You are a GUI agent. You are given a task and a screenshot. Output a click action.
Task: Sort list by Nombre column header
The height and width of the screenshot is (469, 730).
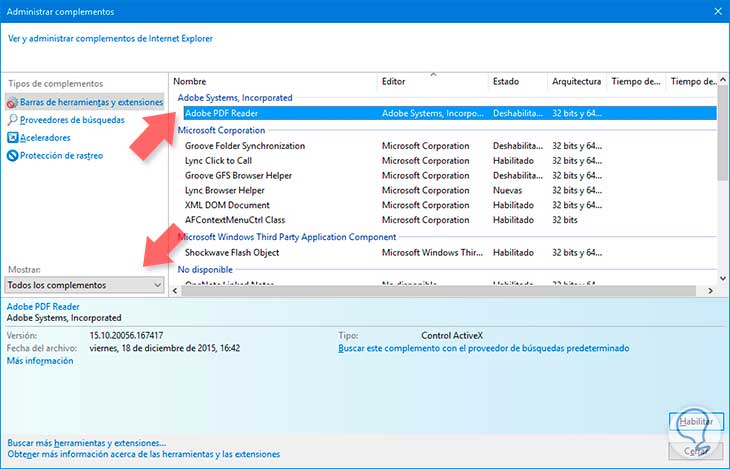coord(189,82)
